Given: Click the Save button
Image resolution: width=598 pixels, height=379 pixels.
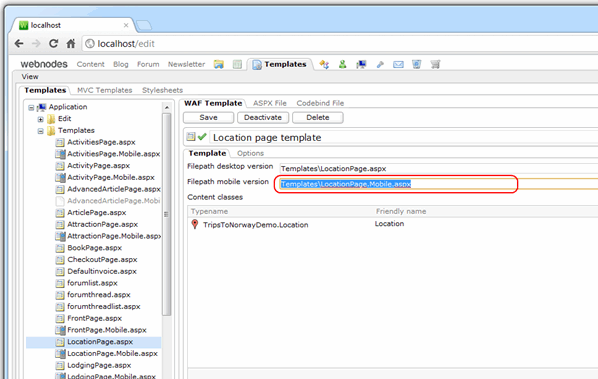Looking at the screenshot, I should [208, 118].
